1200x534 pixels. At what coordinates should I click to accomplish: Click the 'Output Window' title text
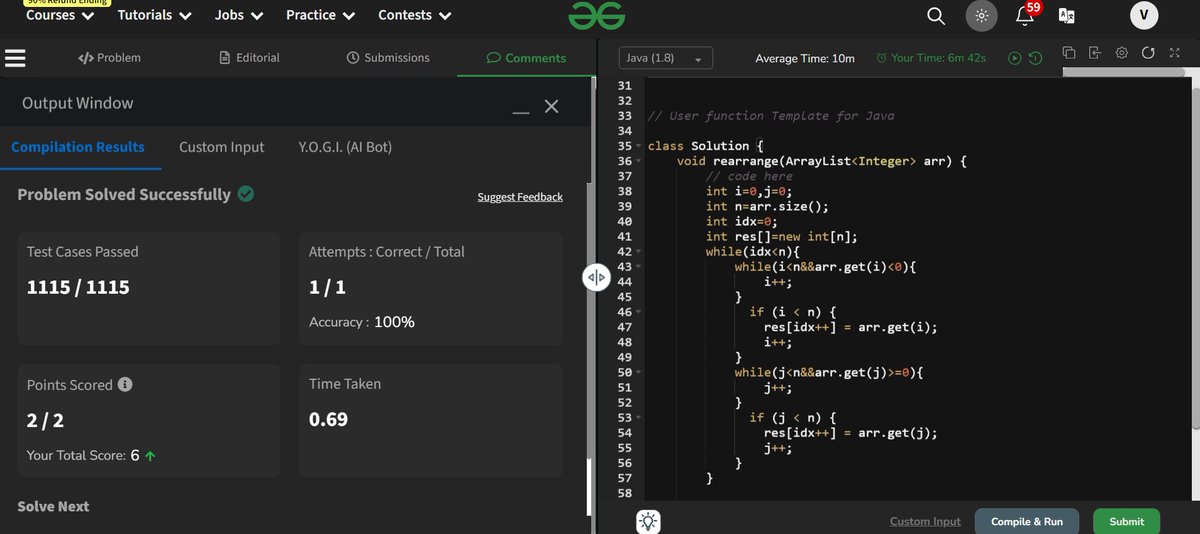click(x=77, y=103)
